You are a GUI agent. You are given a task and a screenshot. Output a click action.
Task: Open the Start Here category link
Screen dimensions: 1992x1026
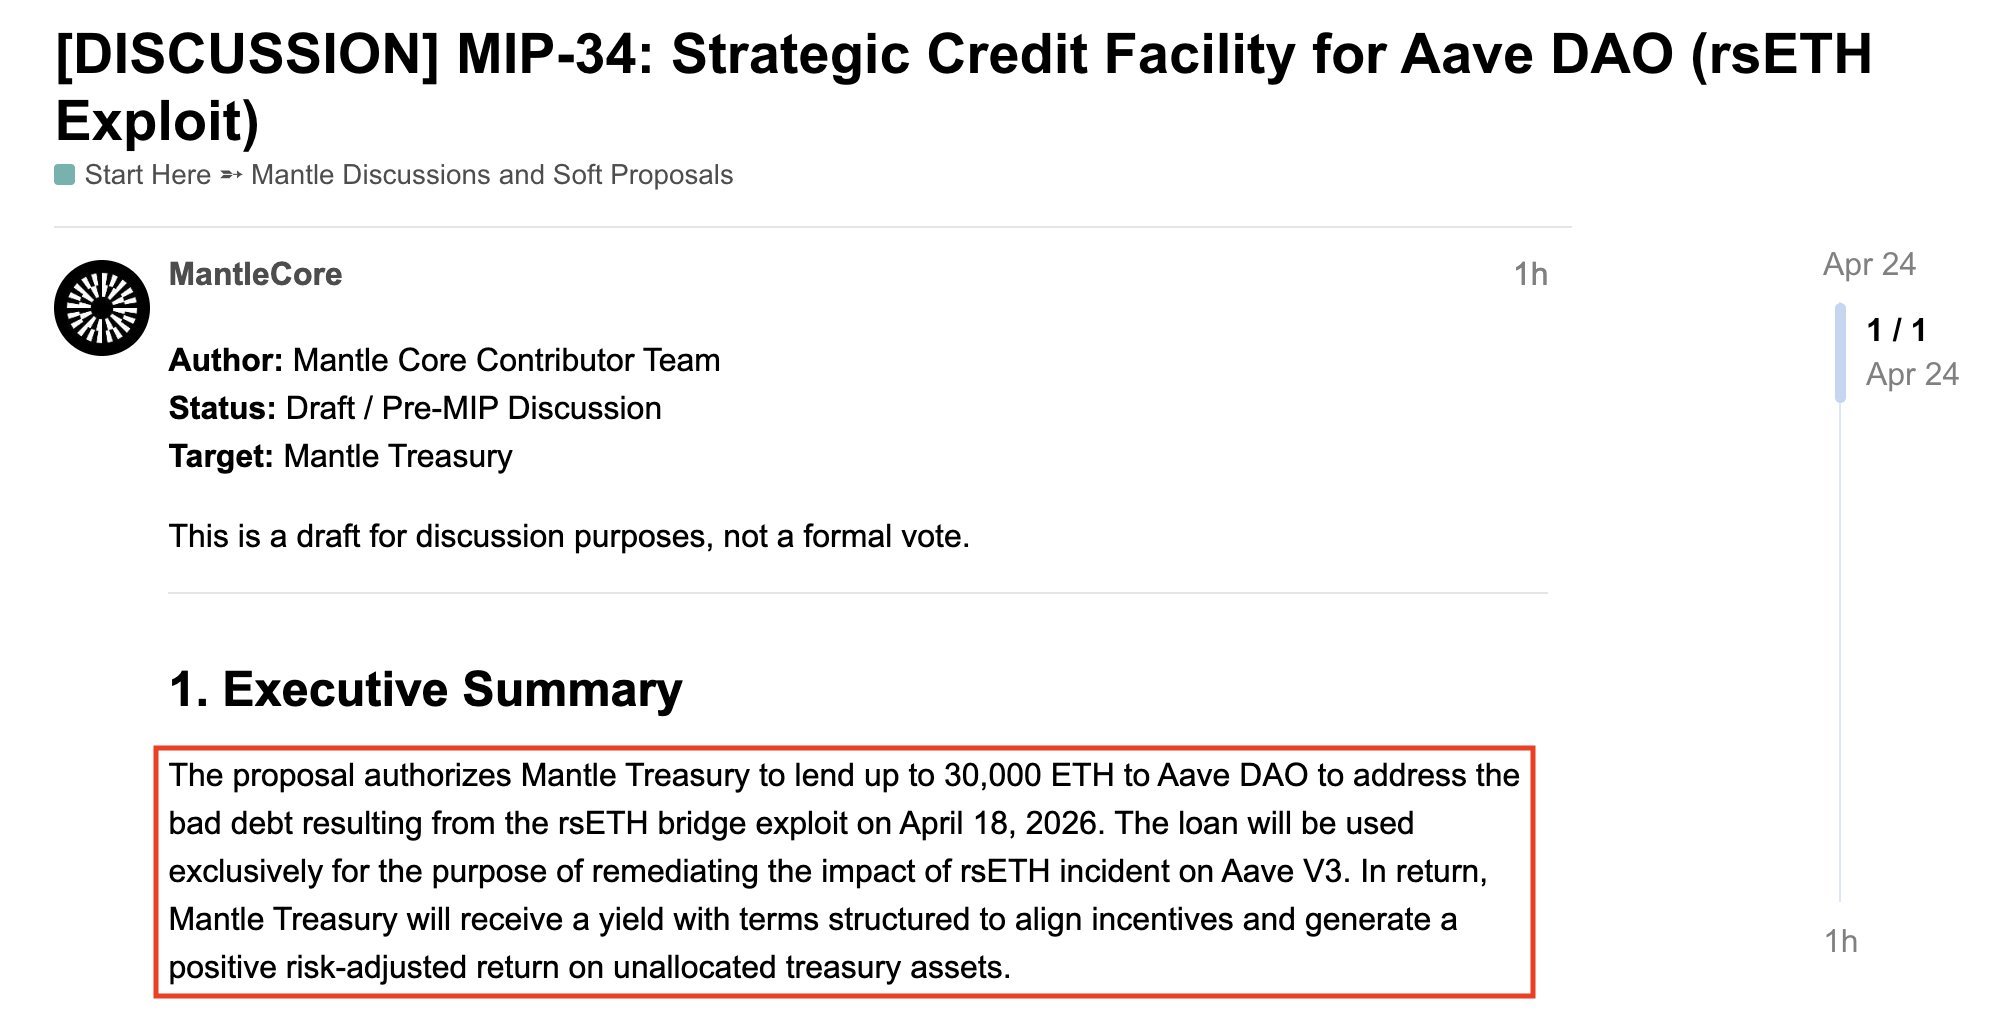point(147,175)
